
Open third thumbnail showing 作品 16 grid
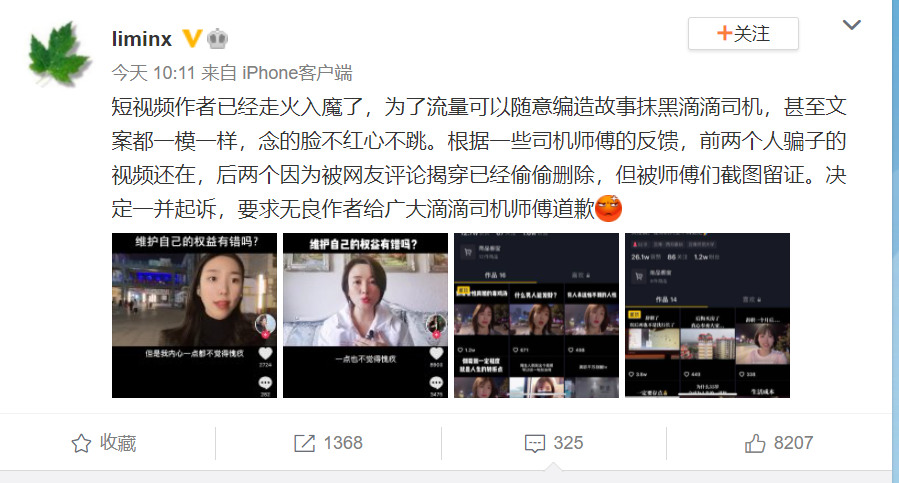pyautogui.click(x=536, y=315)
